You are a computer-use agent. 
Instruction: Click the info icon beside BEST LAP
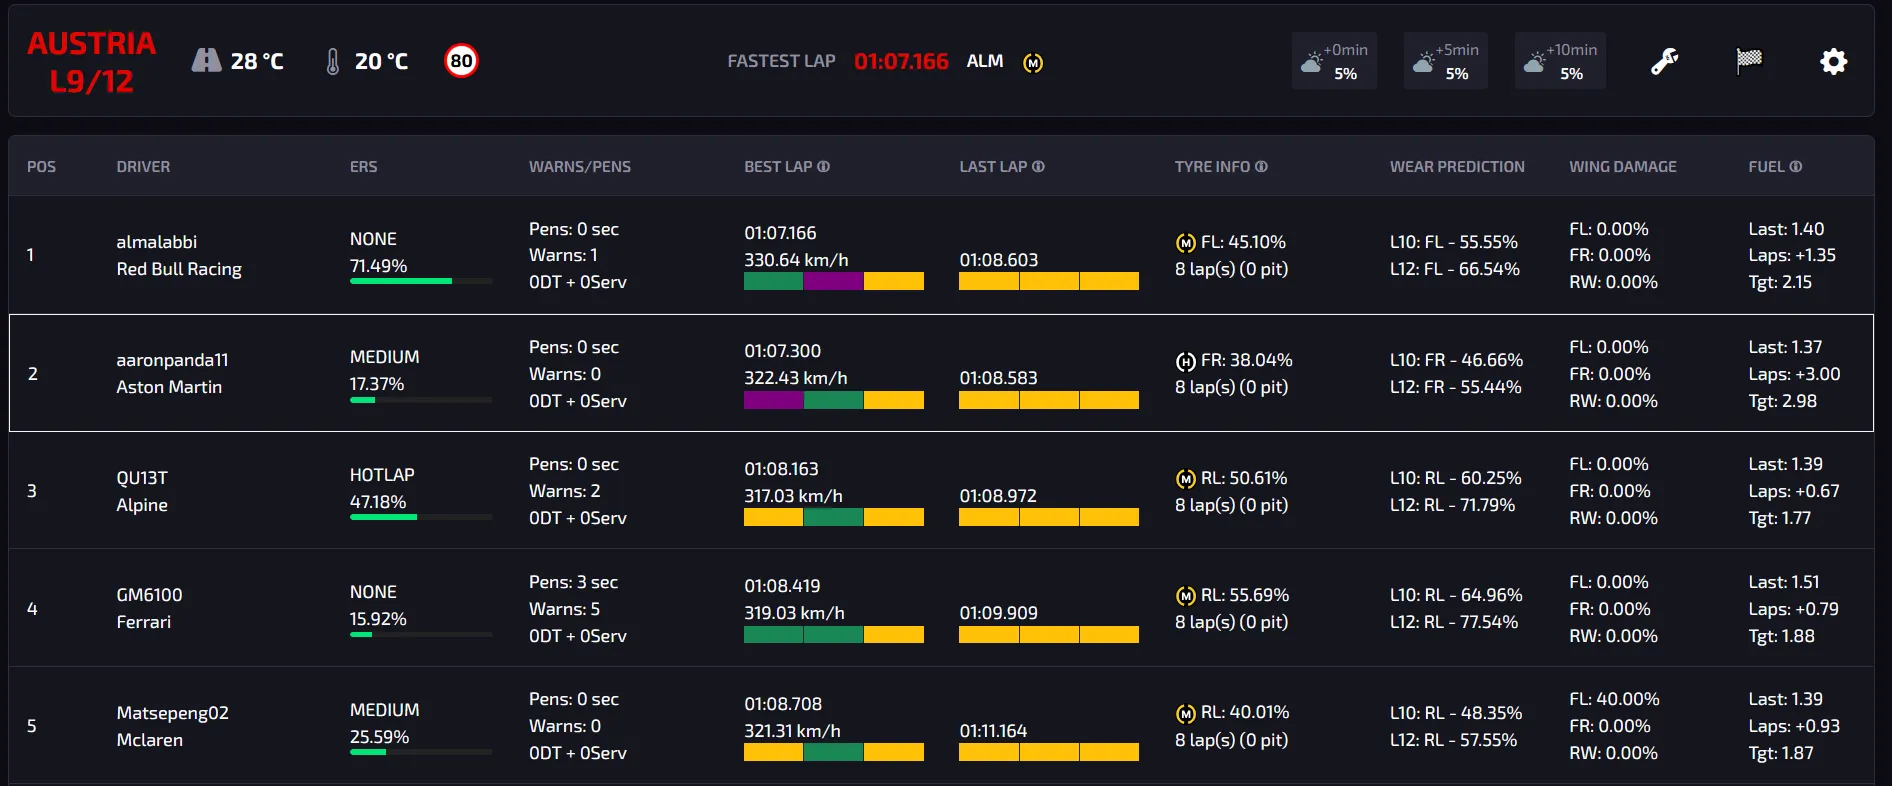pos(824,167)
